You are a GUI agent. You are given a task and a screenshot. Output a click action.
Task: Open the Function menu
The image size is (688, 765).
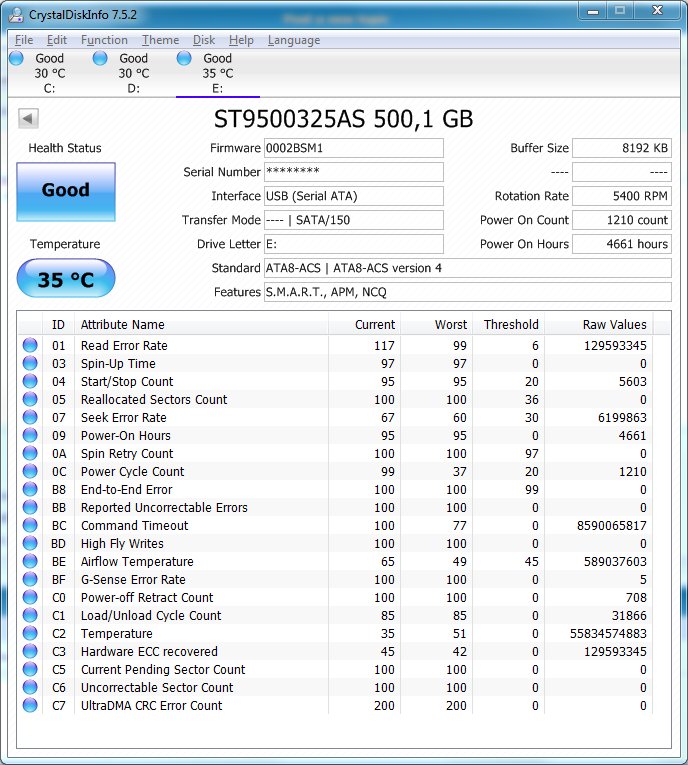(x=104, y=40)
